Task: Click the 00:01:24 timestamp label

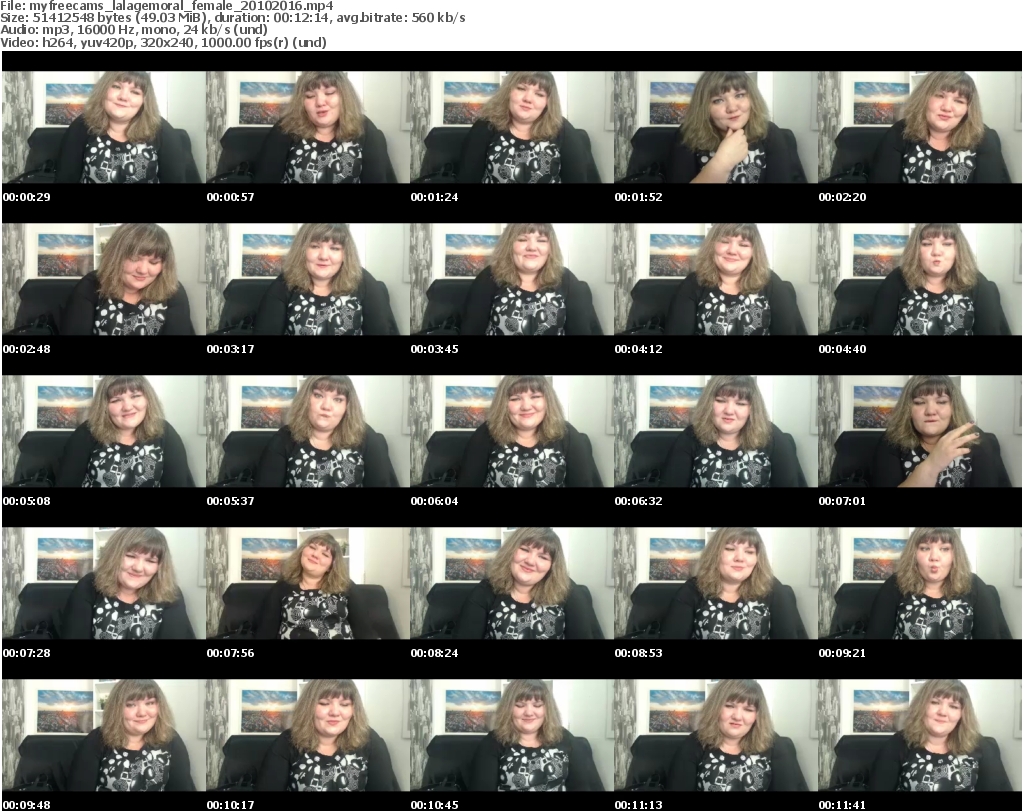Action: pos(434,197)
